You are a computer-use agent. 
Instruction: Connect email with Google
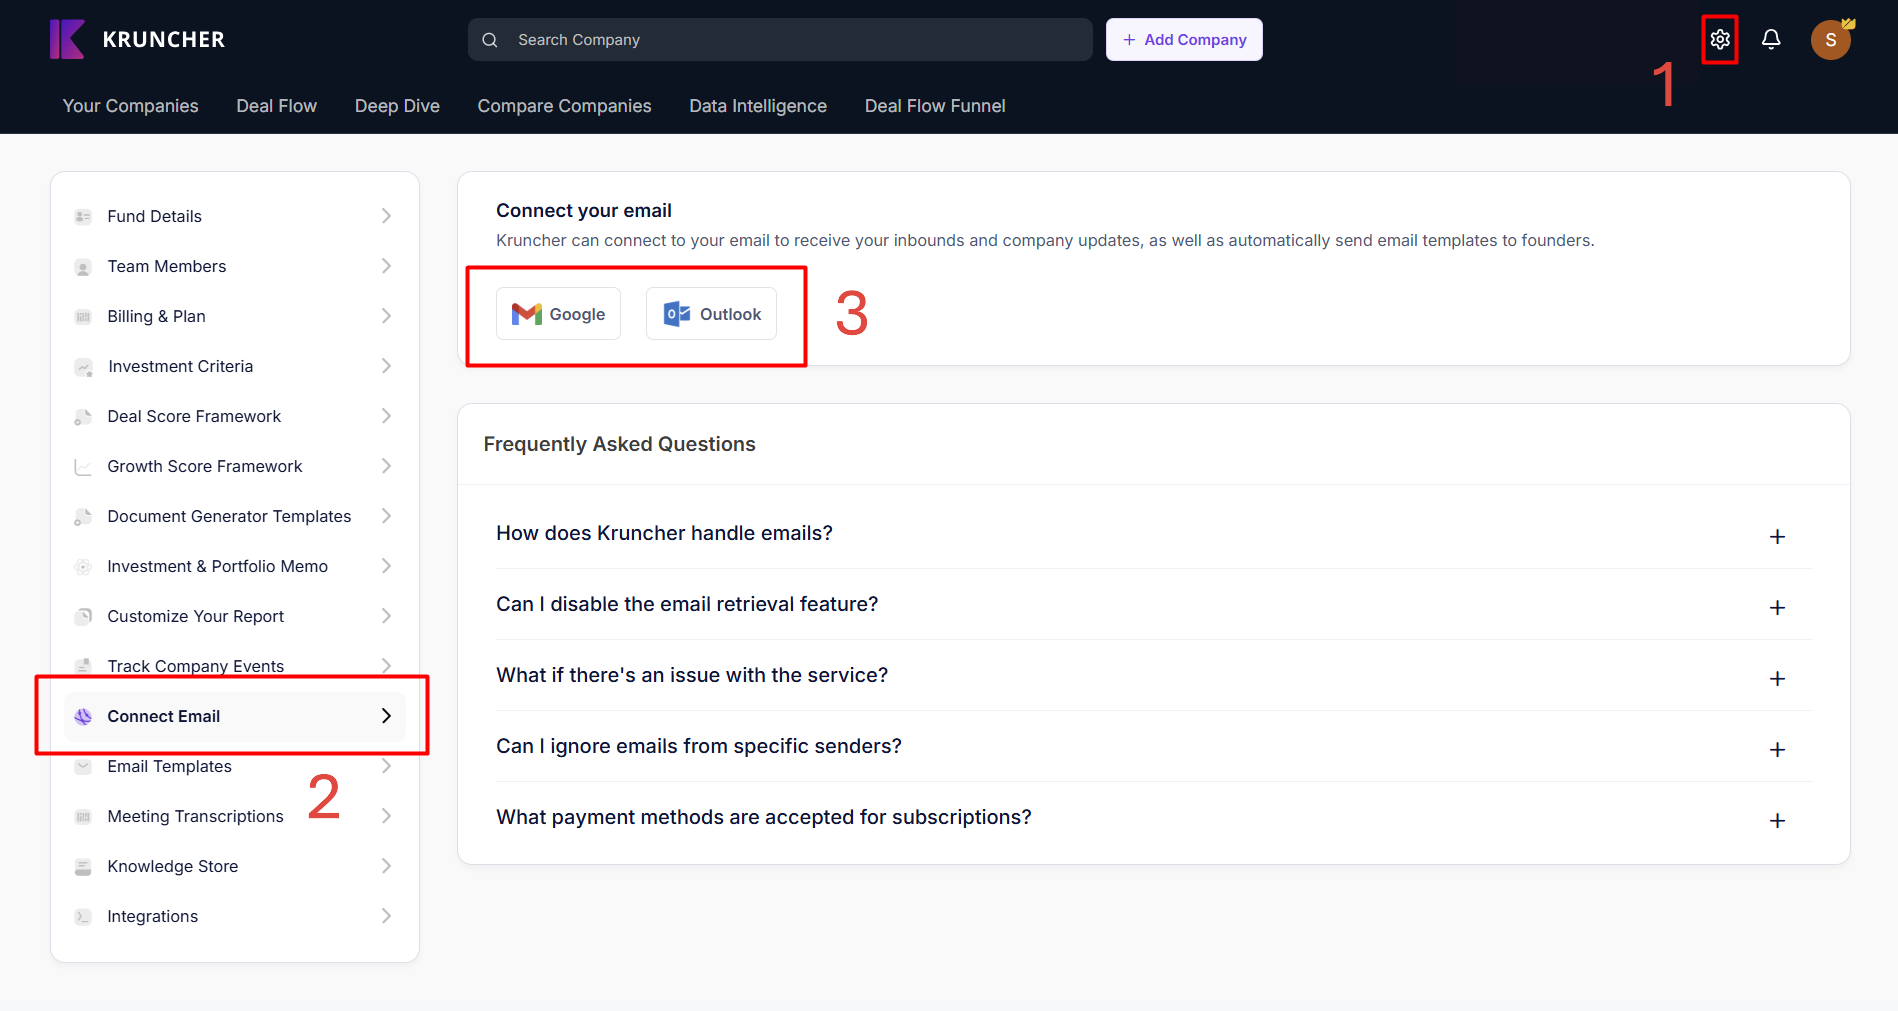click(x=558, y=314)
